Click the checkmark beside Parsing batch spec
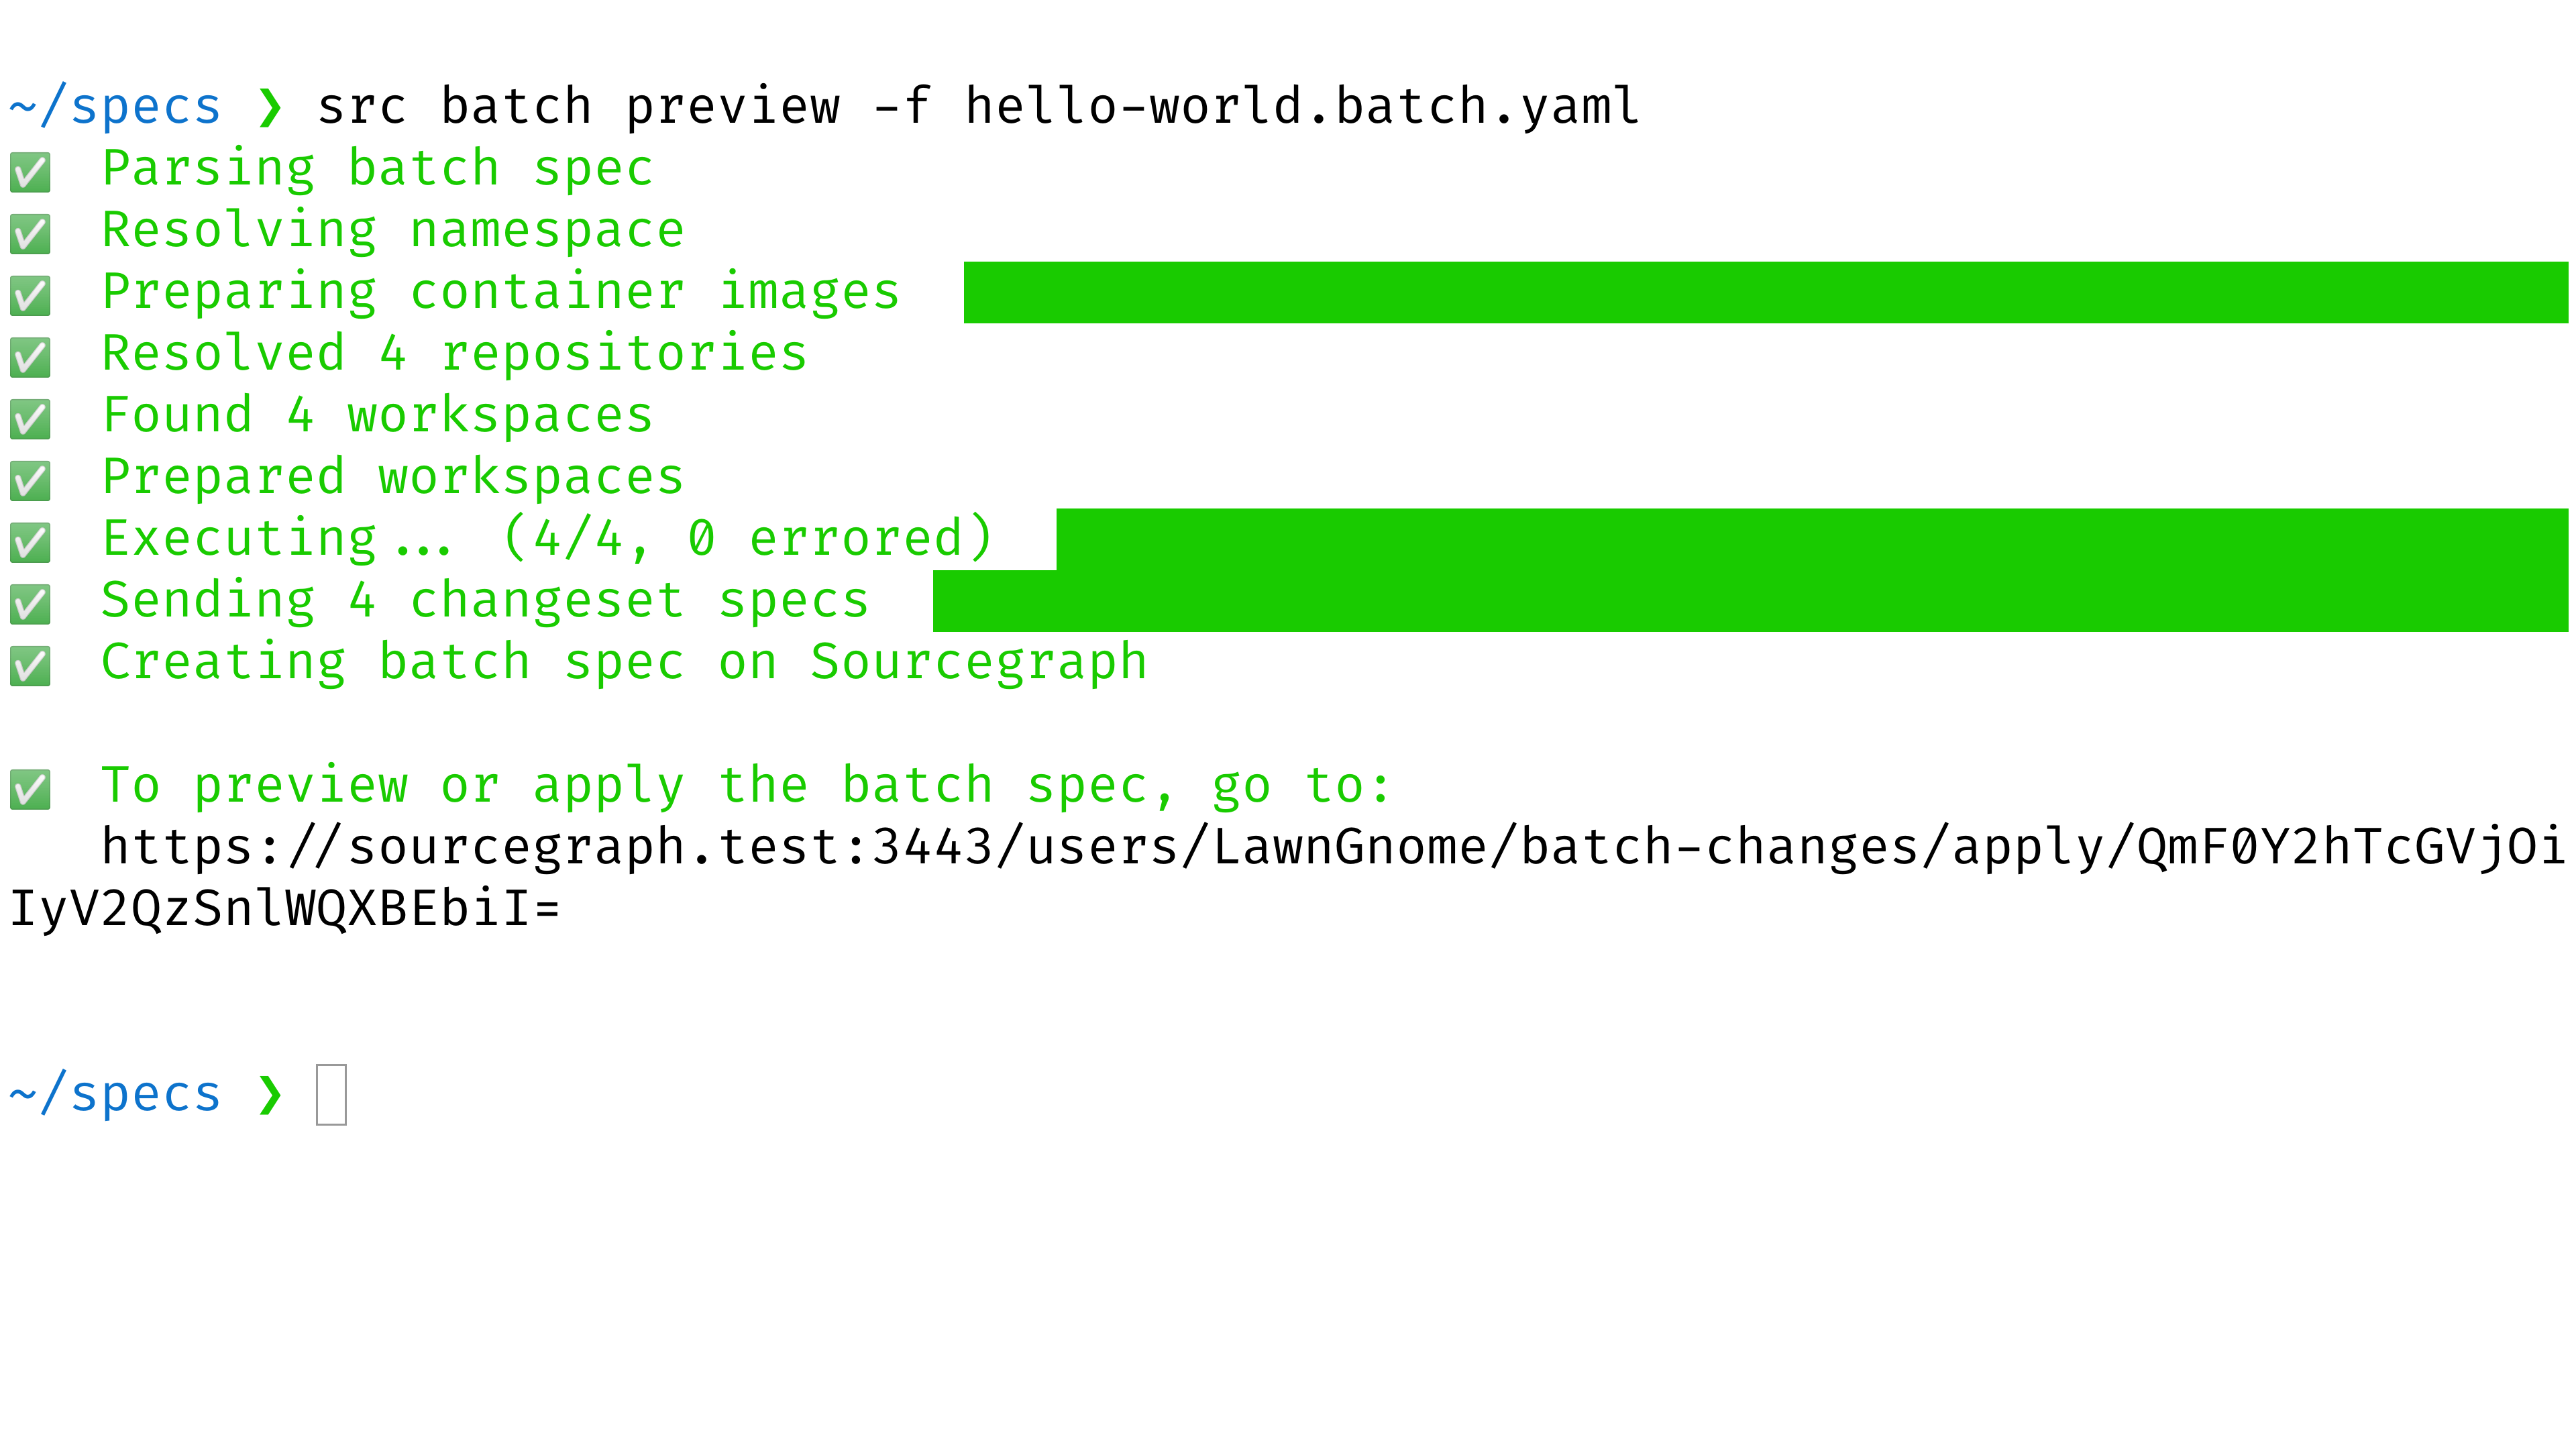Screen dimensions: 2576x1449 pyautogui.click(x=30, y=171)
